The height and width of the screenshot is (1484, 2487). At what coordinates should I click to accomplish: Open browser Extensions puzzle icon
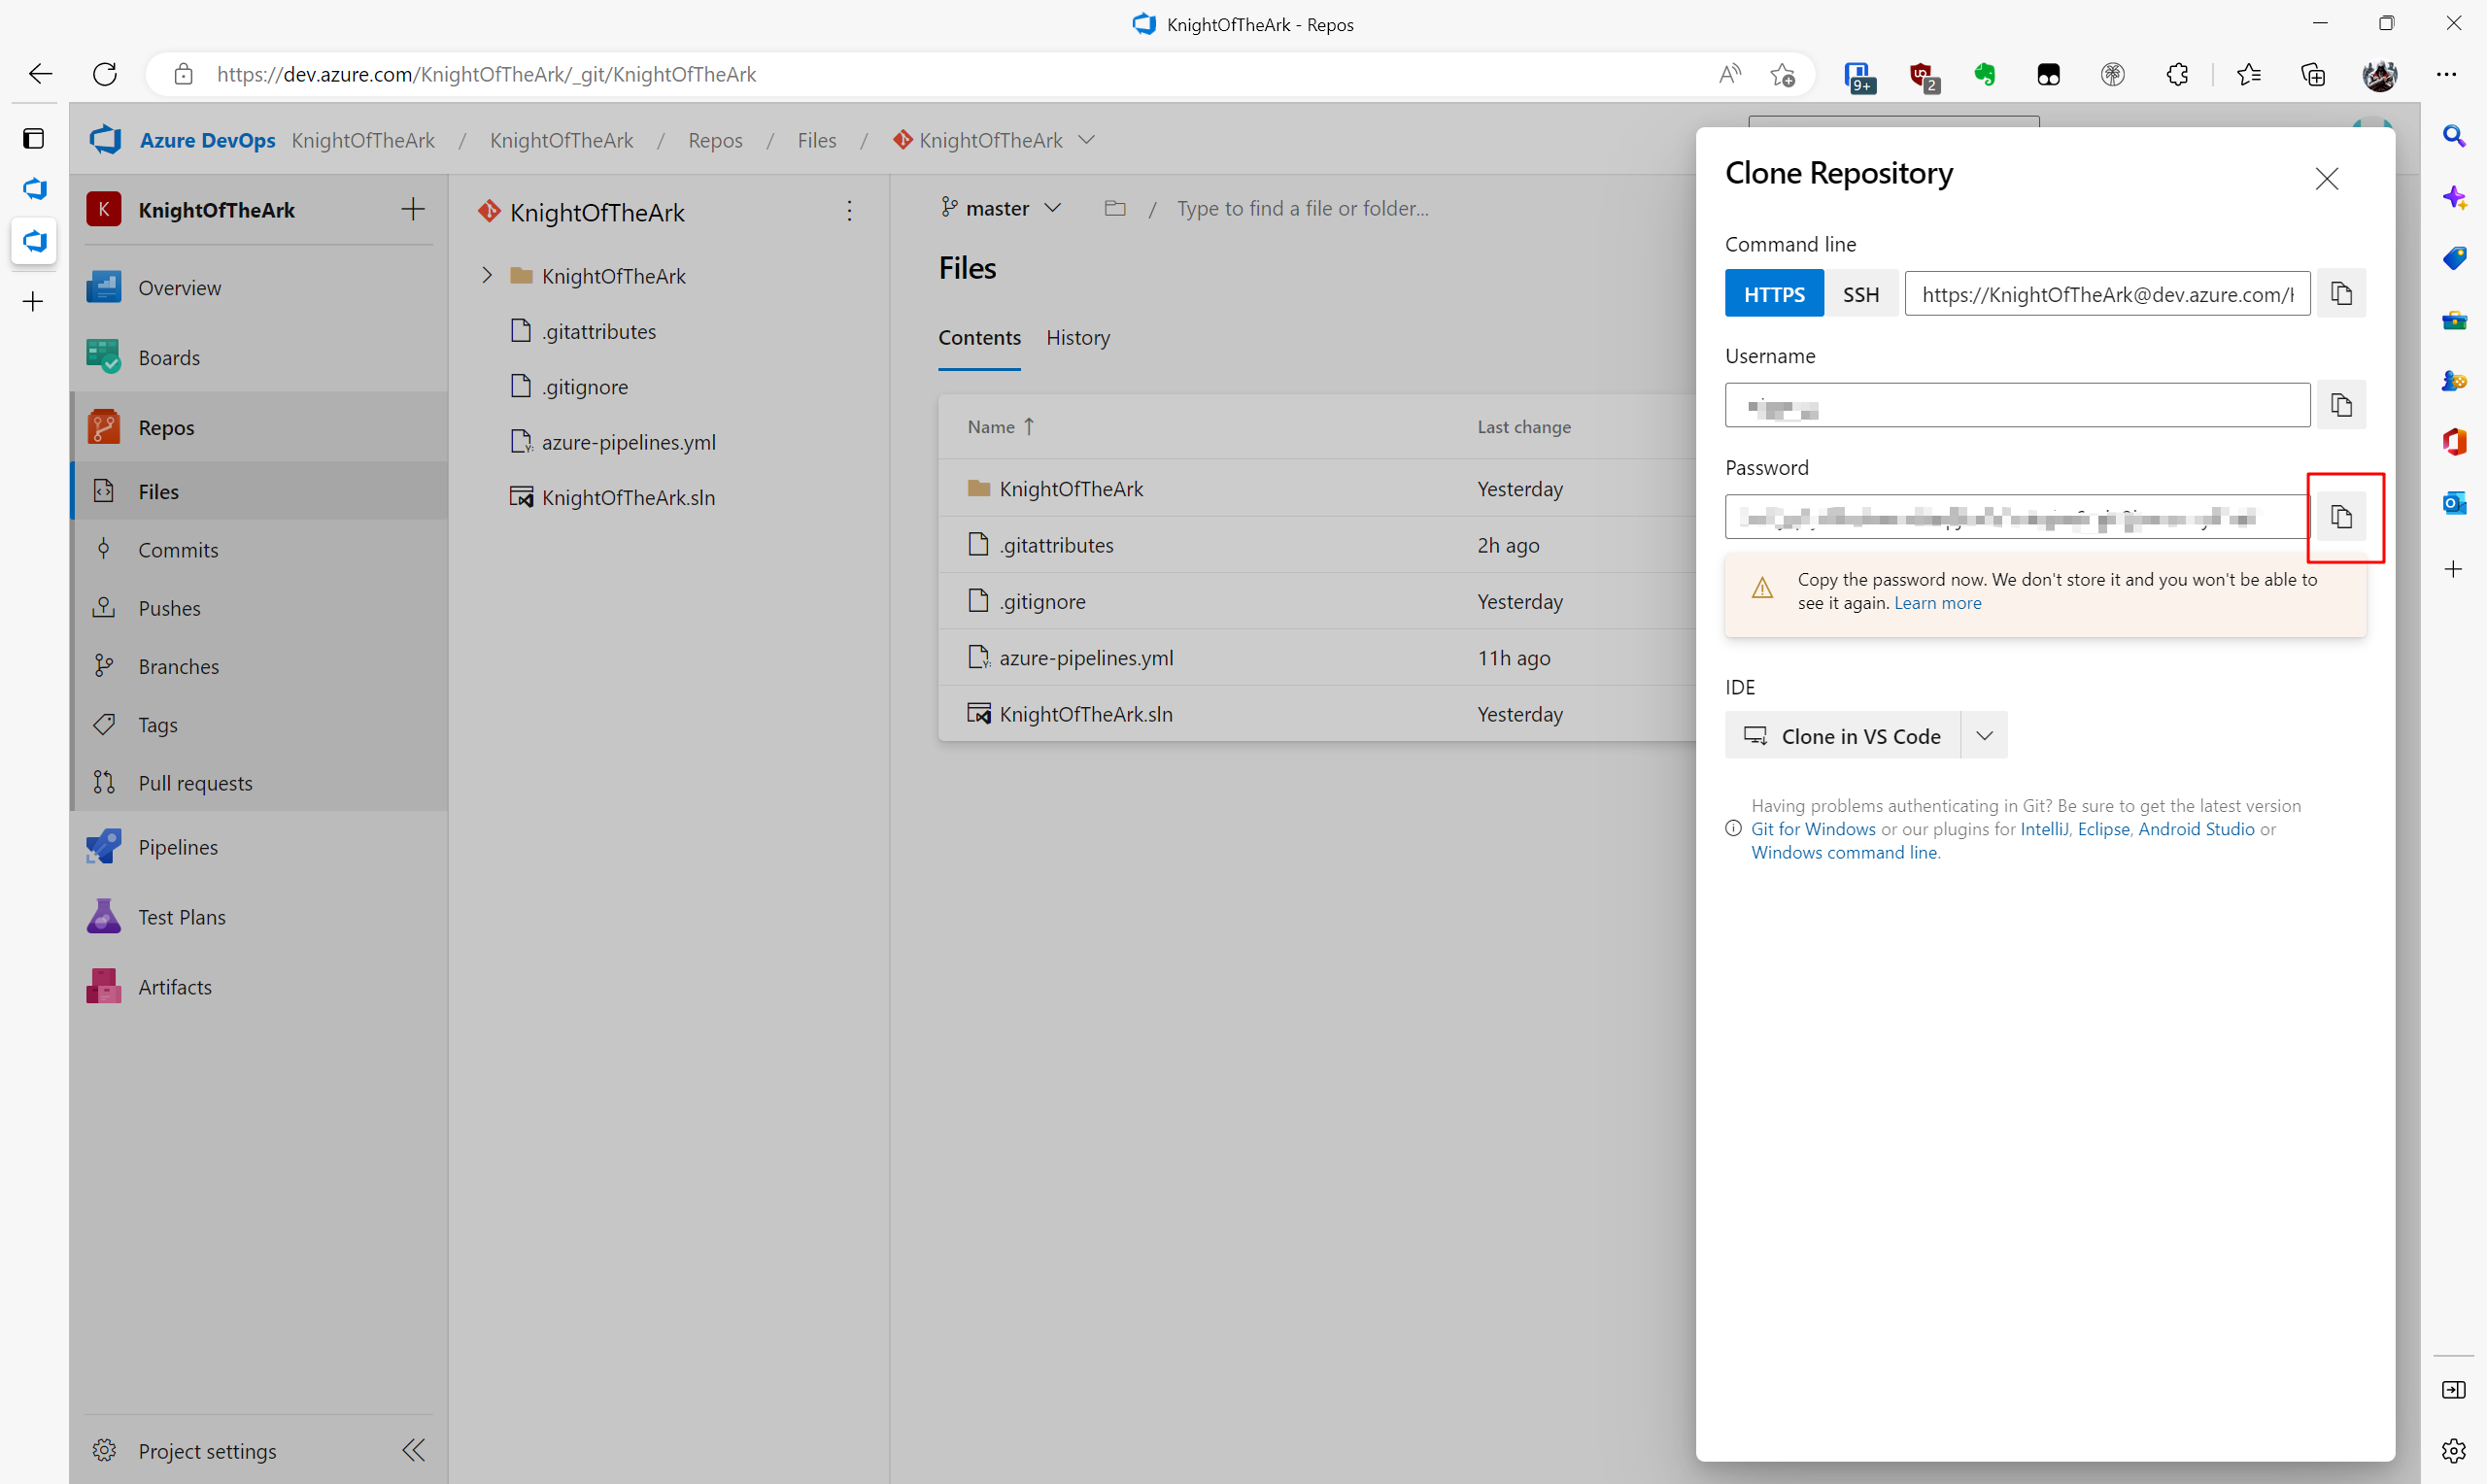[x=2177, y=74]
